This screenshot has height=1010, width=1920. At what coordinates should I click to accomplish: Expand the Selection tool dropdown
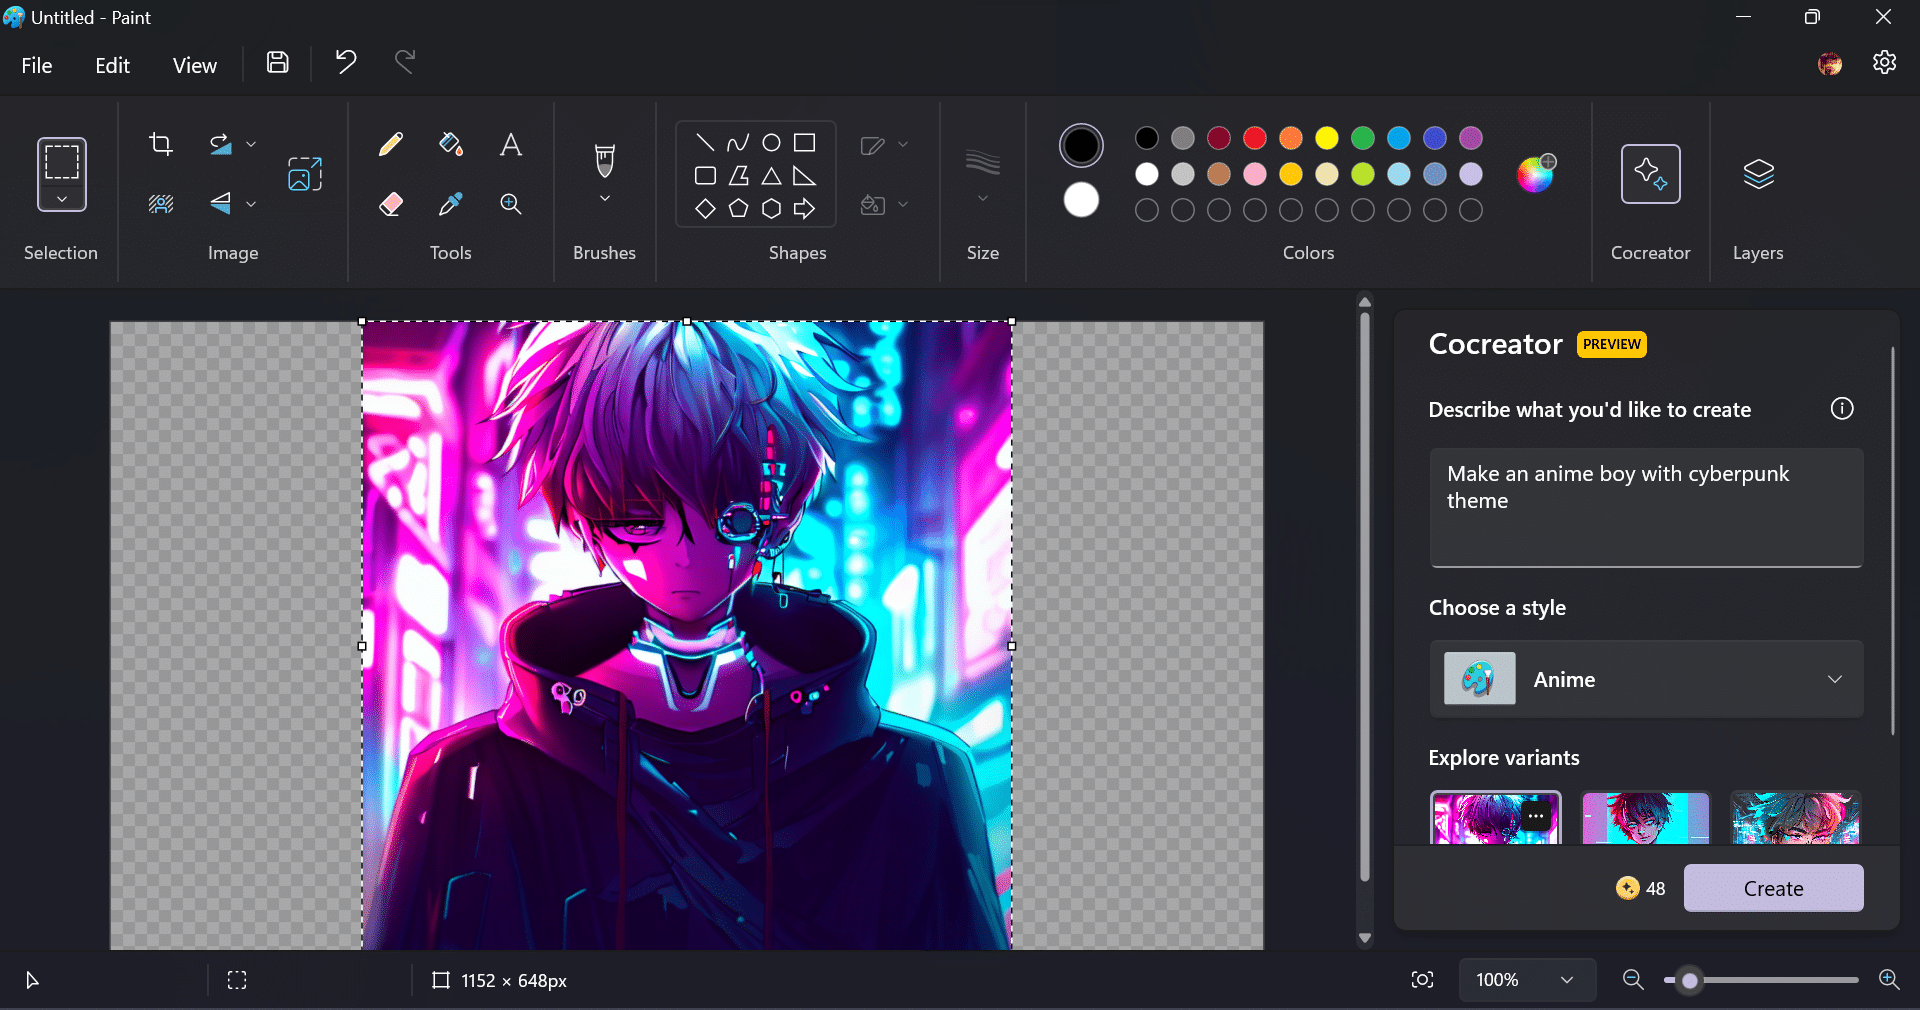pyautogui.click(x=62, y=199)
